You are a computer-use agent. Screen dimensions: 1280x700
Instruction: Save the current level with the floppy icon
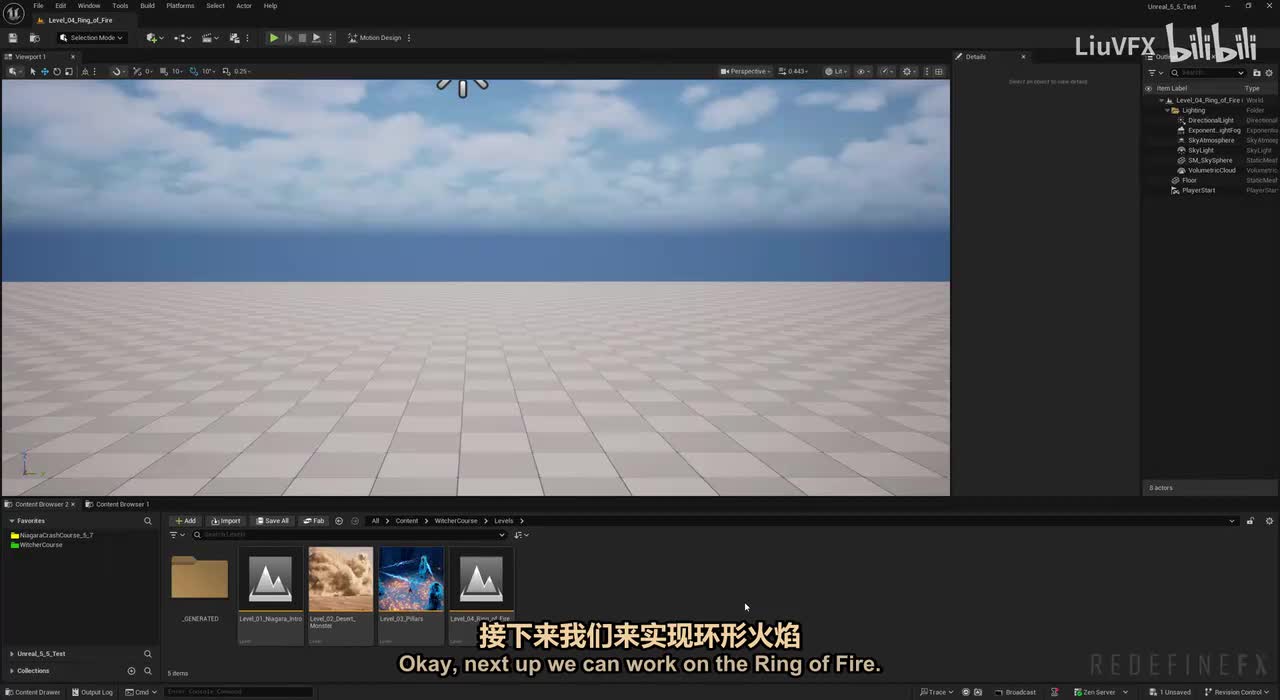13,38
